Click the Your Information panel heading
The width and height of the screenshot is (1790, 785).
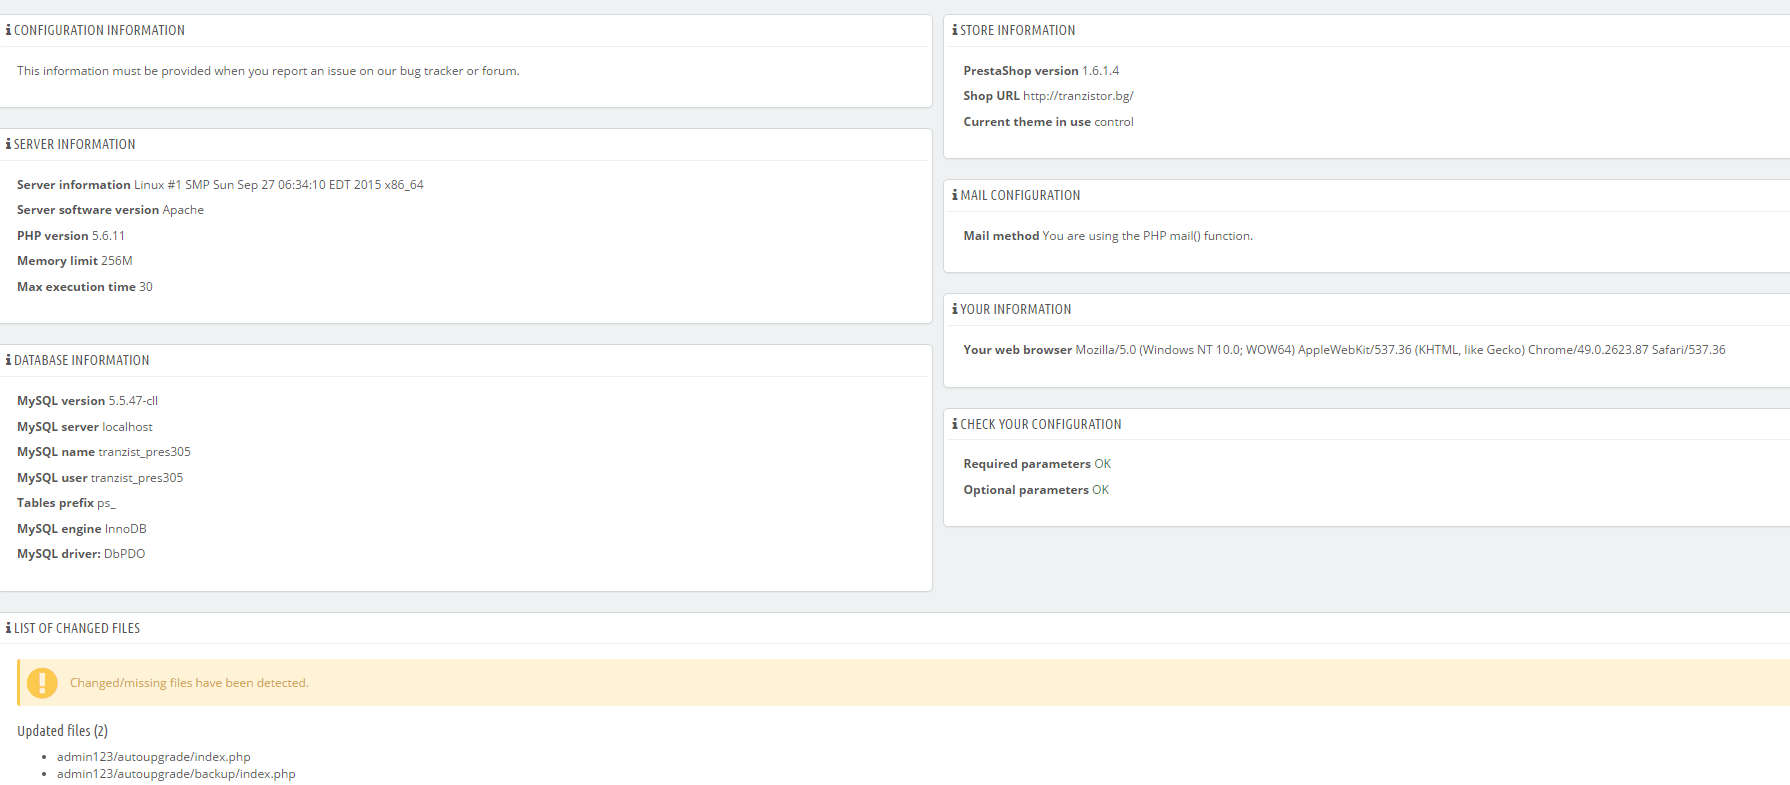coord(1016,309)
